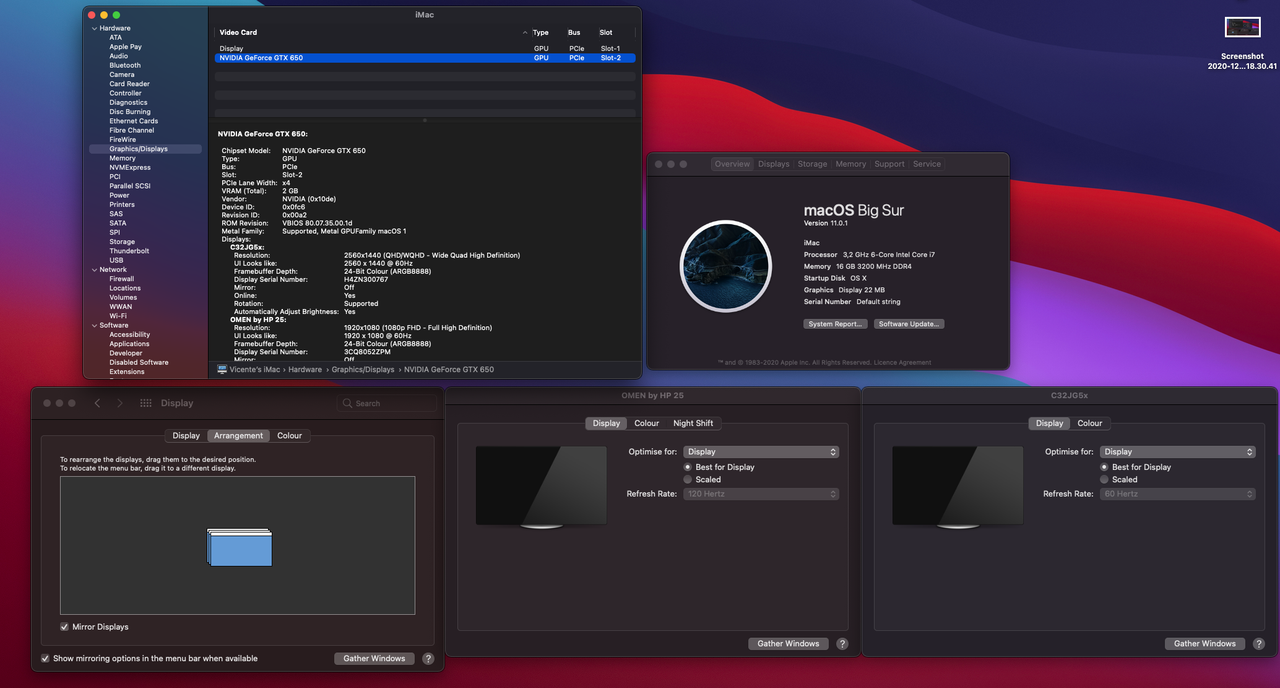The width and height of the screenshot is (1280, 688).
Task: Select Apple Pay in the Hardware list
Action: 125,47
